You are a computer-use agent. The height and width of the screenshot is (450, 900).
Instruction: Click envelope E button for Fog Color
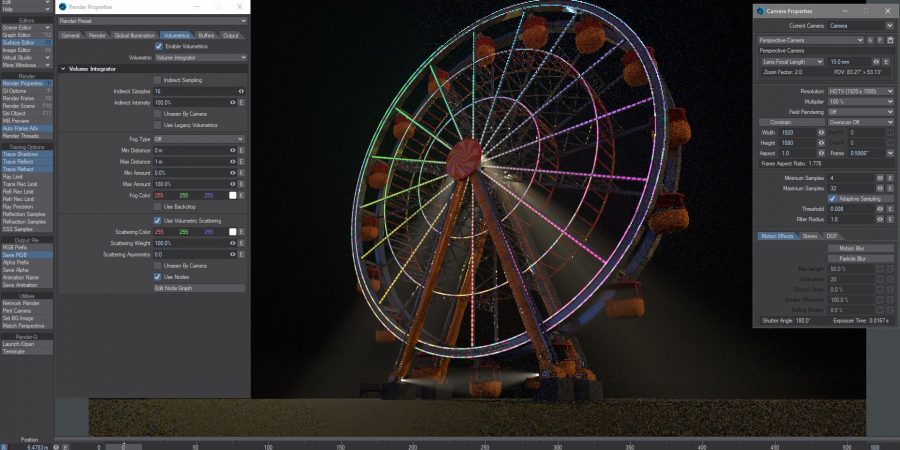tap(242, 195)
